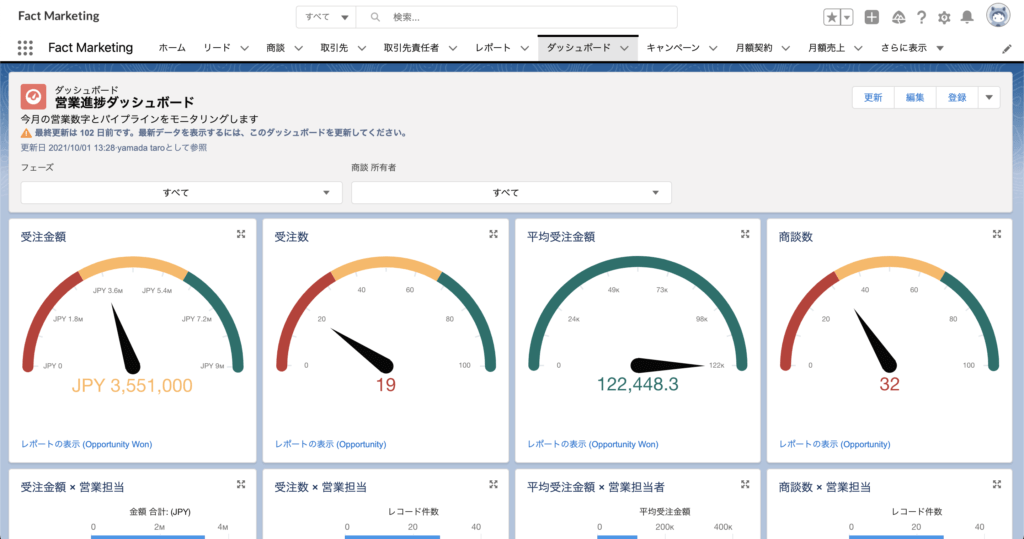Open the setup gear icon

pos(944,18)
